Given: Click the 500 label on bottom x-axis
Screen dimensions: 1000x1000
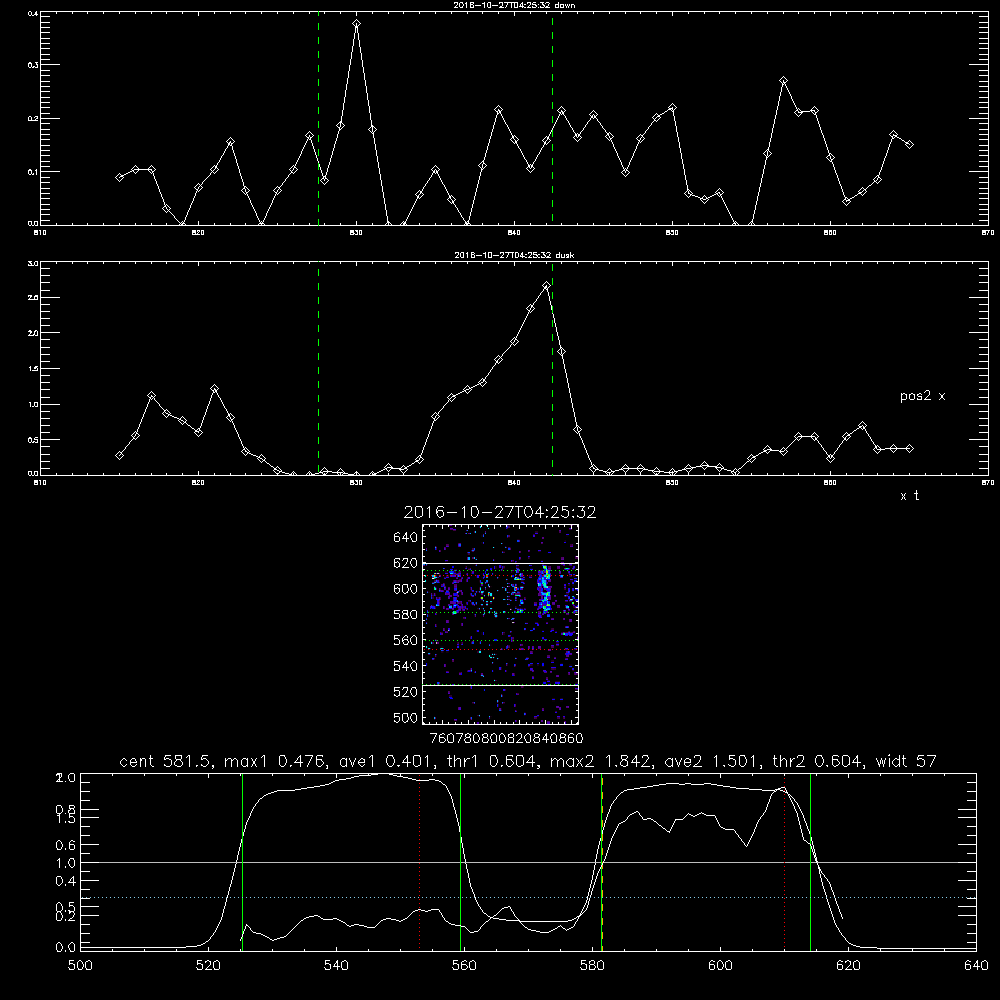Looking at the screenshot, I should pyautogui.click(x=80, y=966).
